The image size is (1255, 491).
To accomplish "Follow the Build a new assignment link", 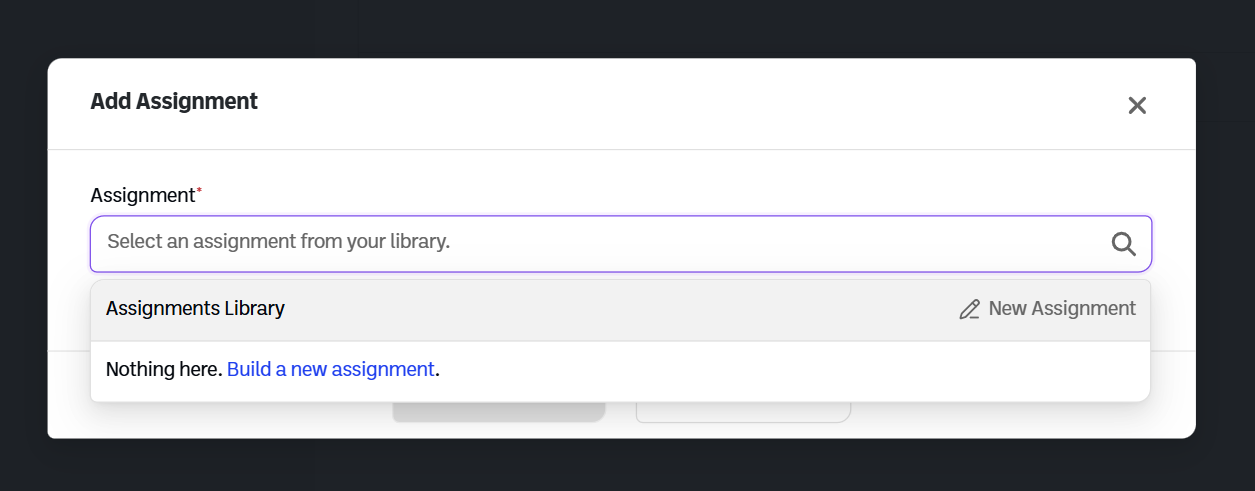I will click(x=331, y=369).
